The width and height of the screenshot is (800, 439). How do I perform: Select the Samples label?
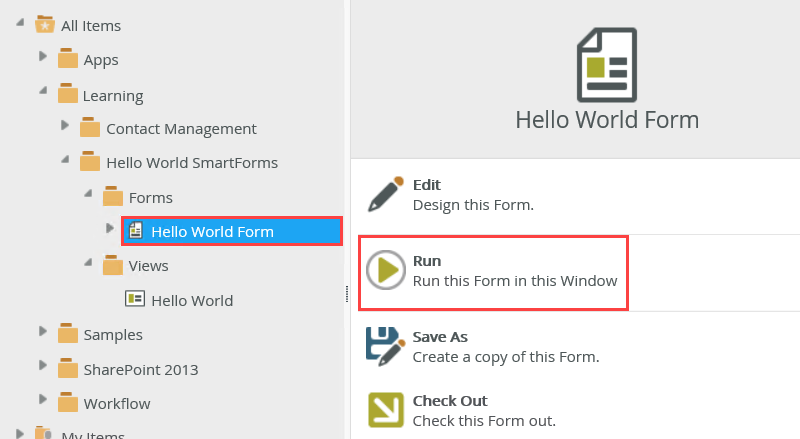[x=113, y=335]
